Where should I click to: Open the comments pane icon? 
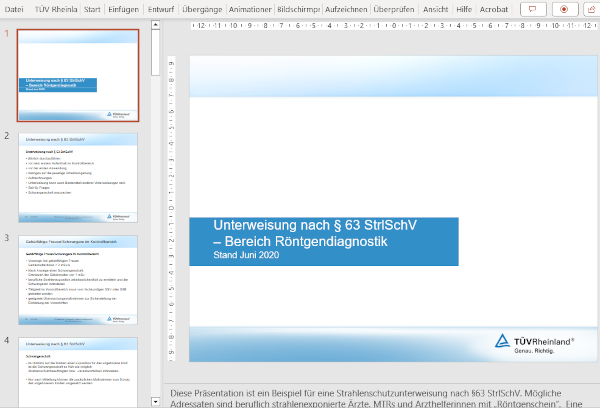click(x=531, y=8)
